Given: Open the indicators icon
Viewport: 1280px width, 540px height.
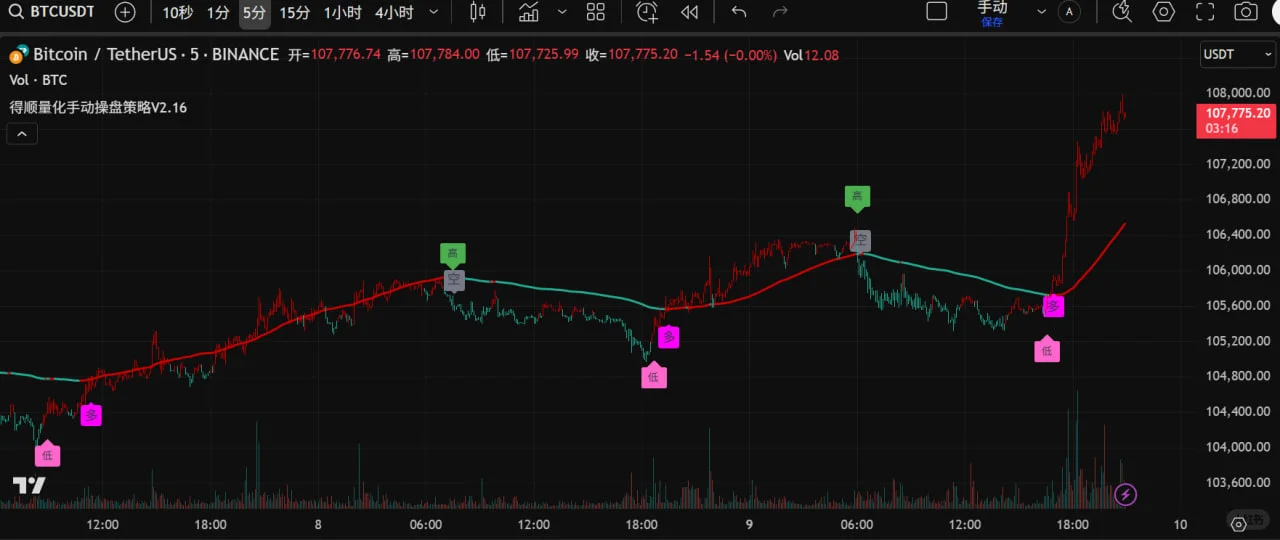Looking at the screenshot, I should point(529,12).
